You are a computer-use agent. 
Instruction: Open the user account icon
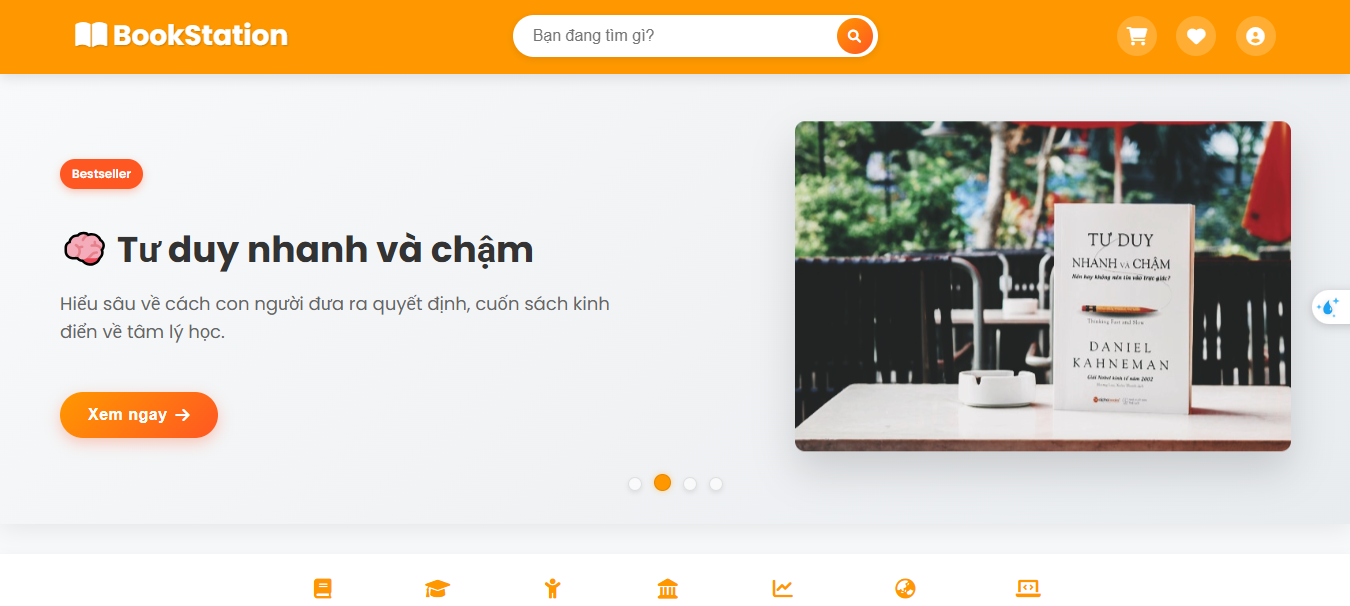(1256, 36)
